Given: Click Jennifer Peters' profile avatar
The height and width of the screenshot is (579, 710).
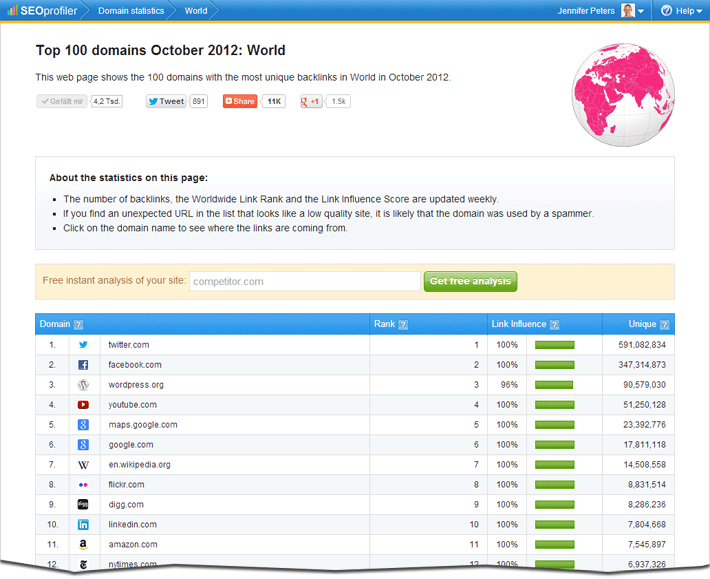Looking at the screenshot, I should coord(628,10).
